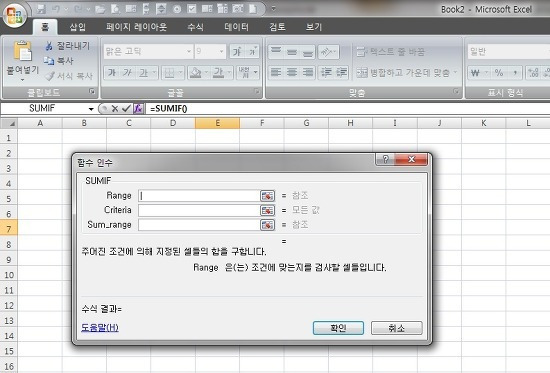550x373 pixels.
Task: Click the borders icon in the font group
Action: 169,73
